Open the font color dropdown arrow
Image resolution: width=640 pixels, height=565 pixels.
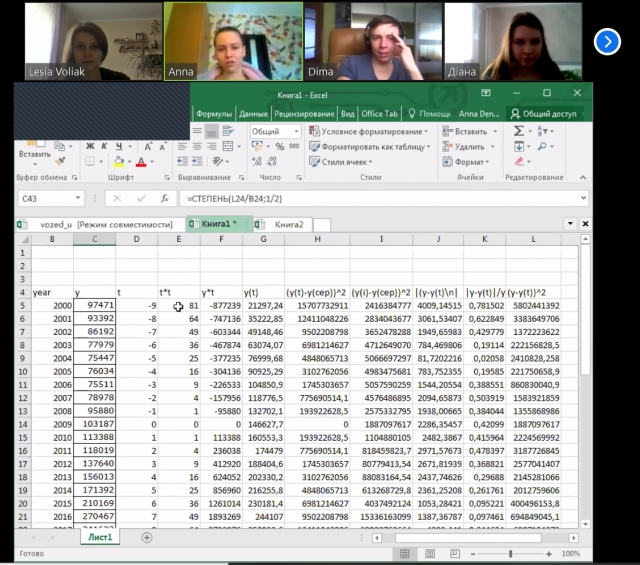152,162
